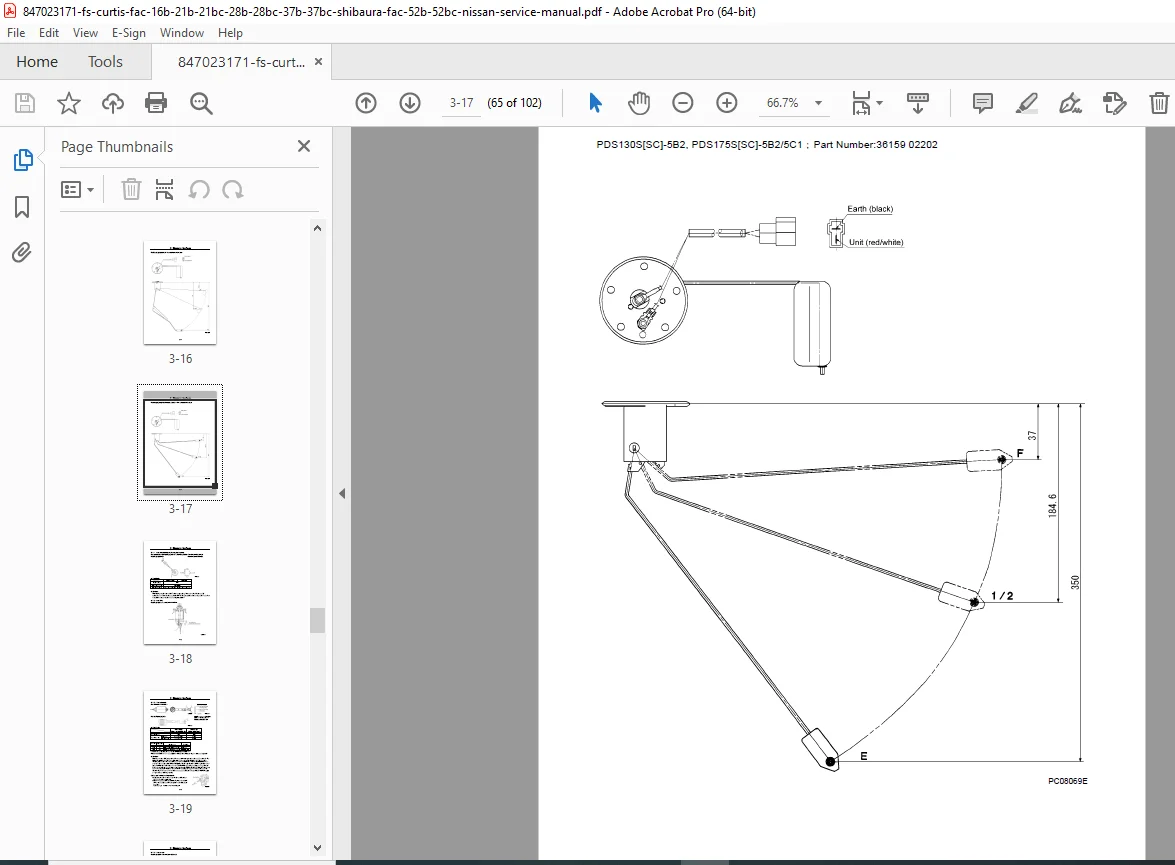This screenshot has width=1175, height=865.
Task: Click the 66.7% zoom value field
Action: click(x=782, y=103)
